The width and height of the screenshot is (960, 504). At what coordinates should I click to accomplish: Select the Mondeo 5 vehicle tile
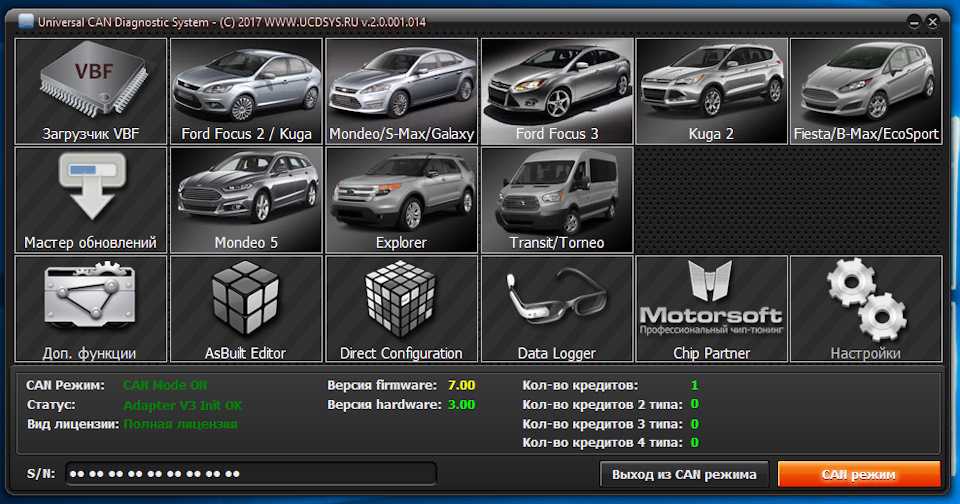tap(246, 200)
